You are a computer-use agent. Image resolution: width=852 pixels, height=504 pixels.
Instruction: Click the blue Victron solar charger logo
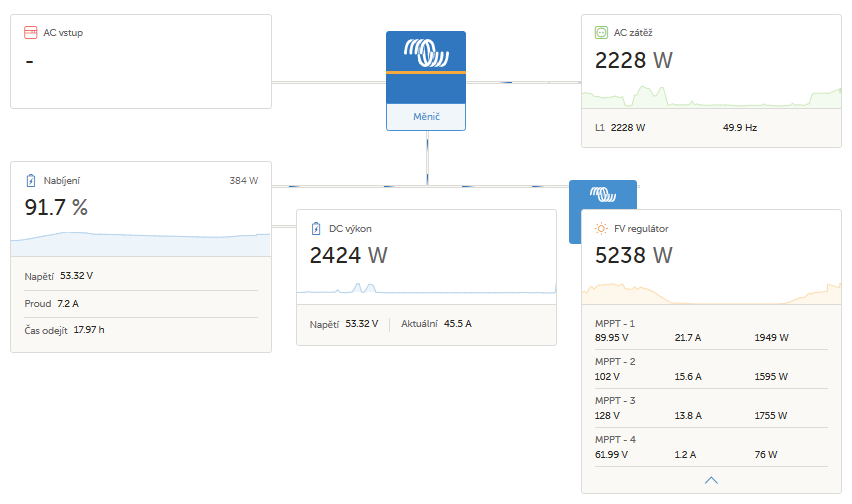click(x=603, y=194)
